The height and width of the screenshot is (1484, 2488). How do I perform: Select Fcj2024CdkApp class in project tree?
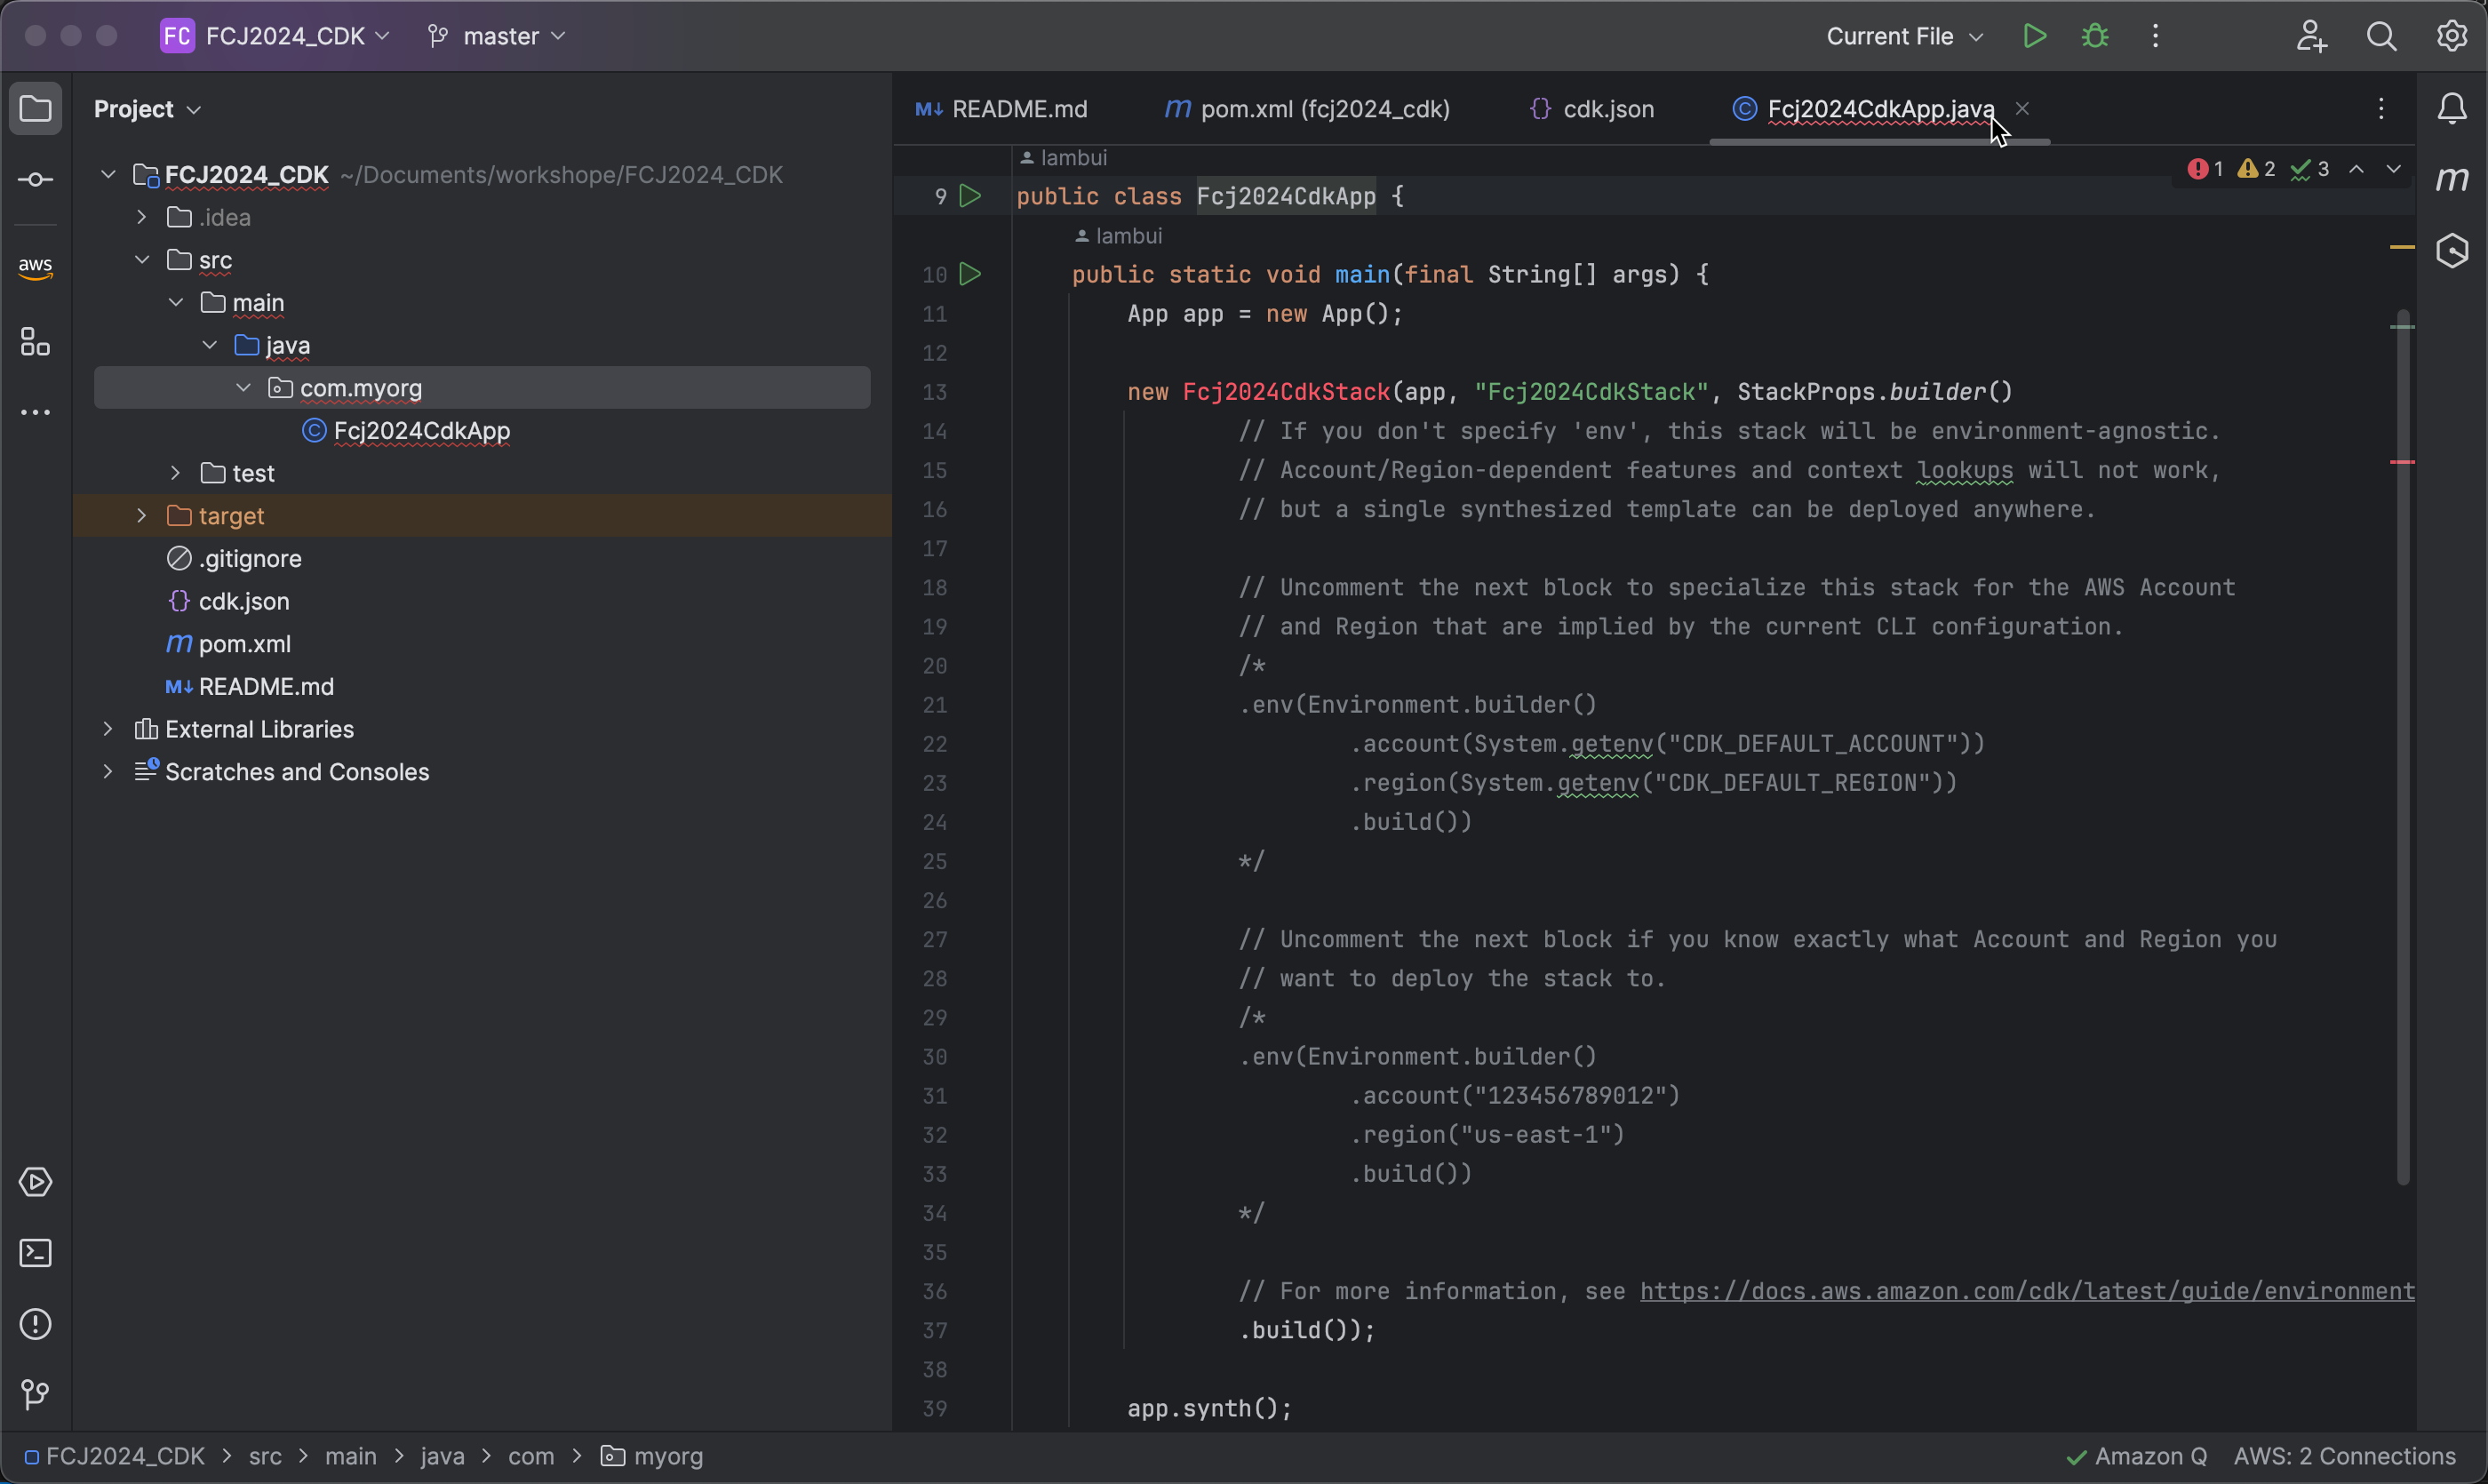click(421, 430)
